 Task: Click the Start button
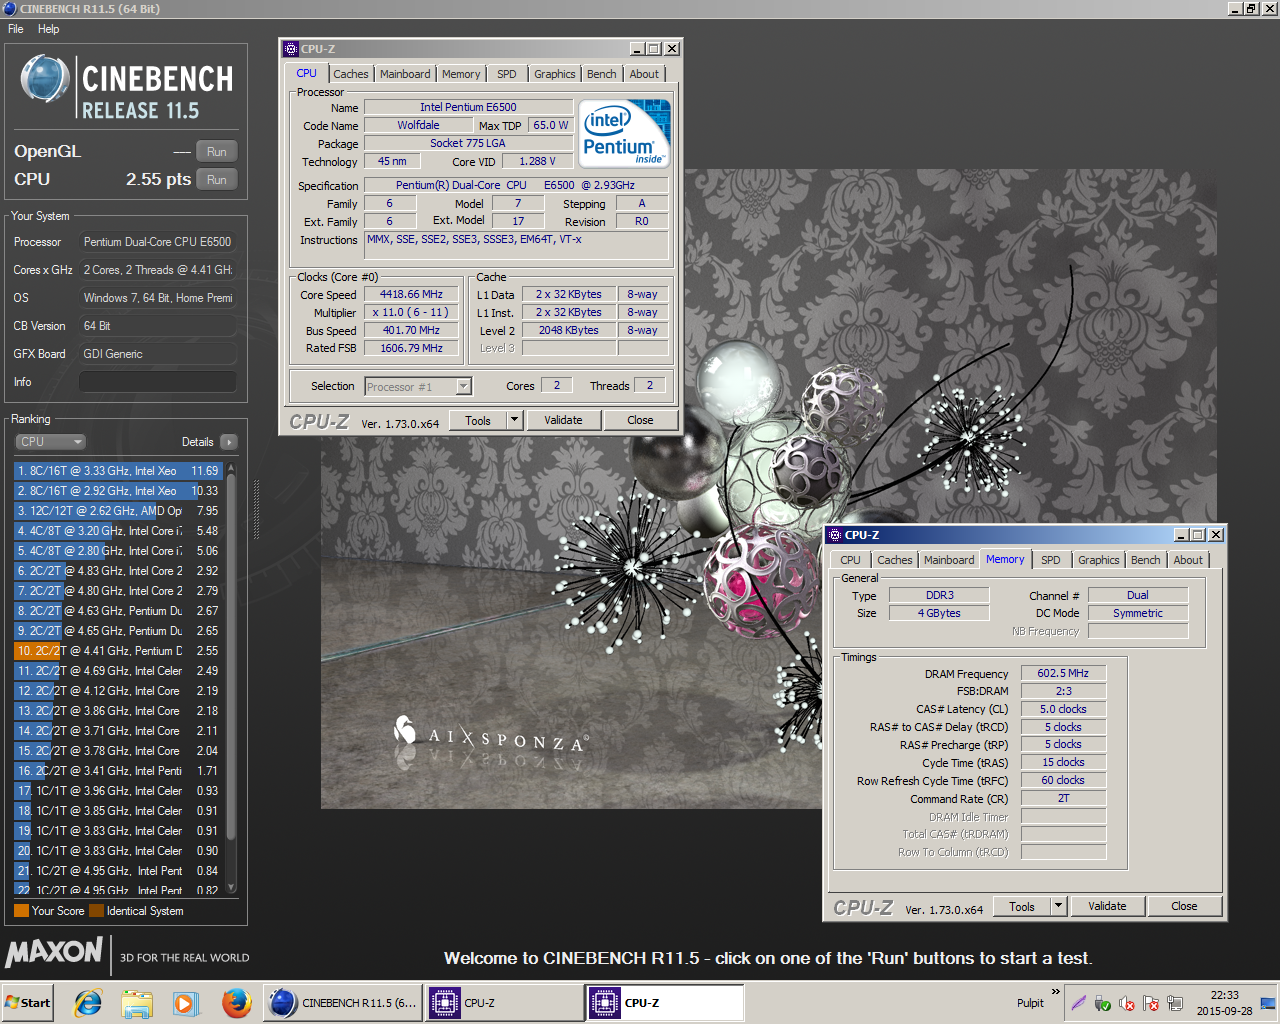tap(28, 1003)
